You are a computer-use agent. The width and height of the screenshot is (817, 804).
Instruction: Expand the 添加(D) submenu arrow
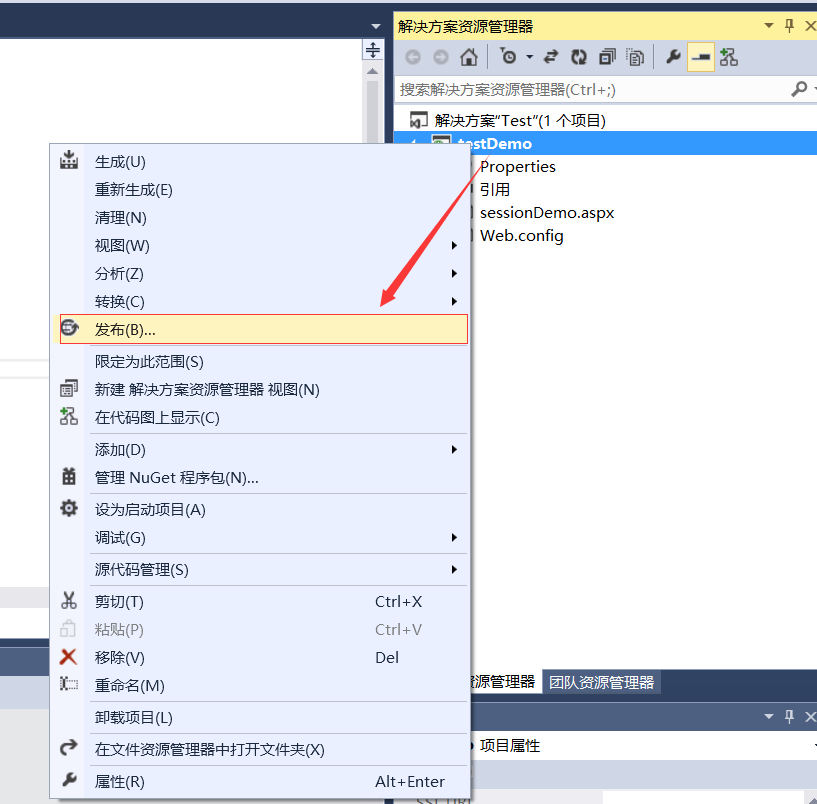point(455,449)
